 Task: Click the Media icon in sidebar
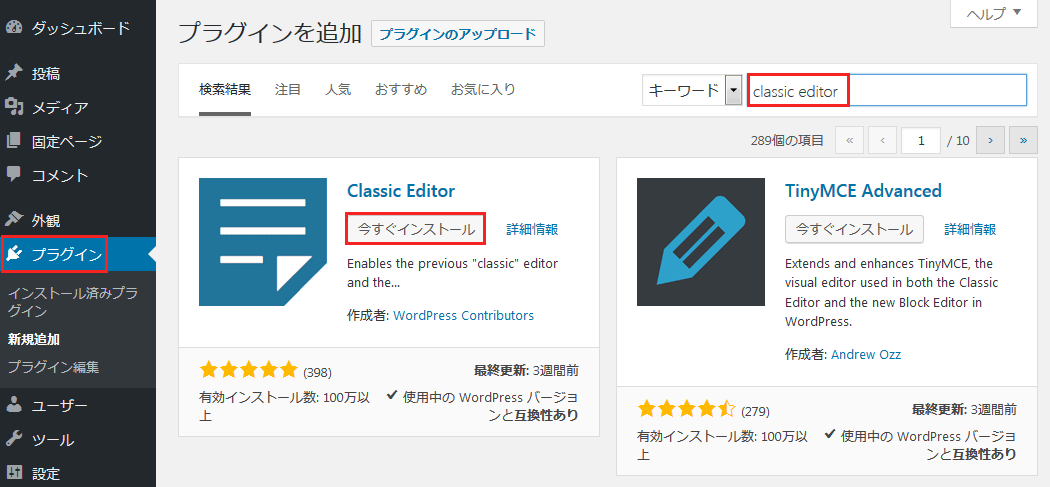[14, 107]
